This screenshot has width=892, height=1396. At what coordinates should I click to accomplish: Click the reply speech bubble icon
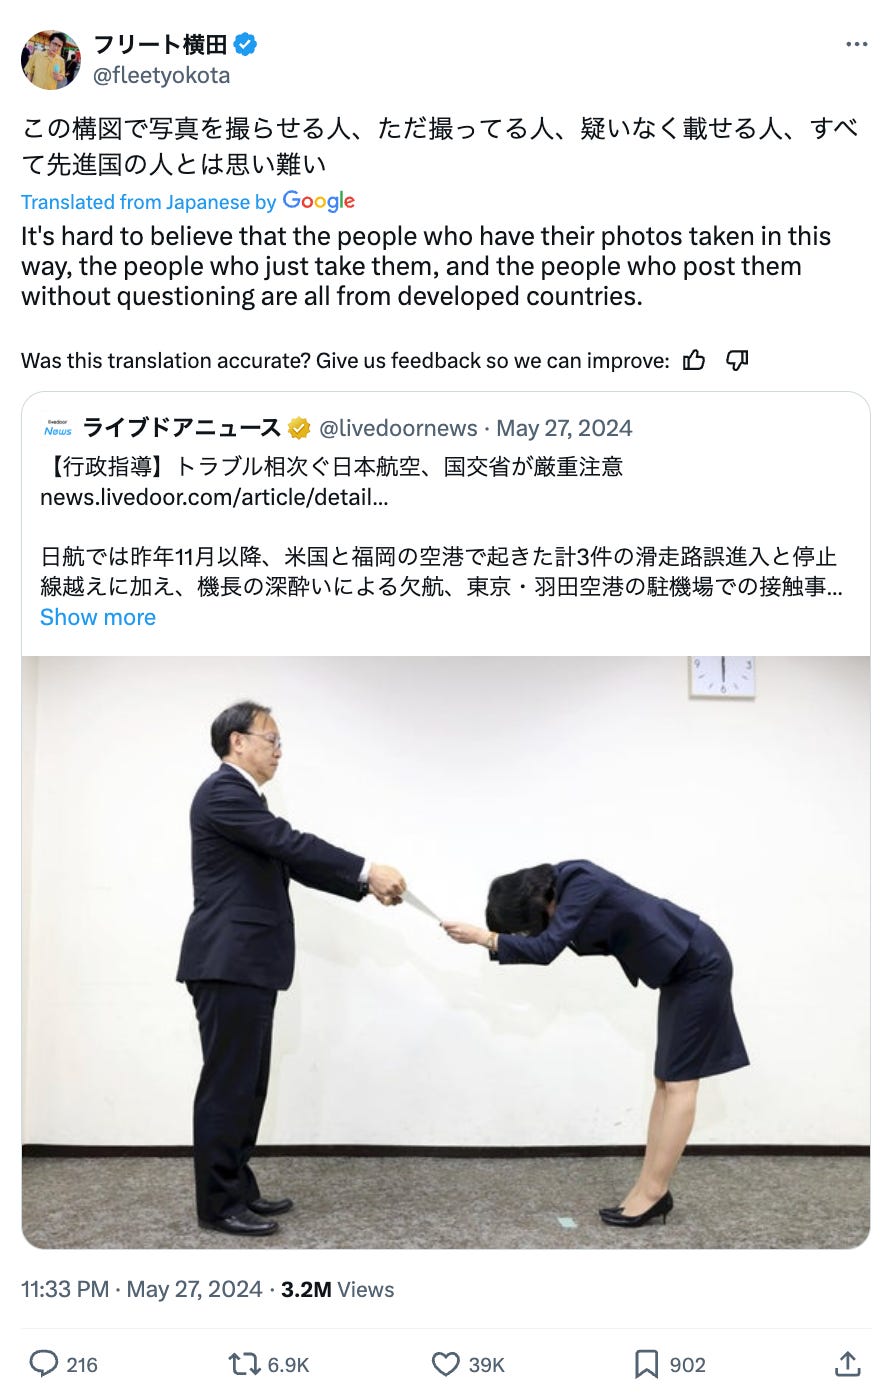(x=44, y=1363)
